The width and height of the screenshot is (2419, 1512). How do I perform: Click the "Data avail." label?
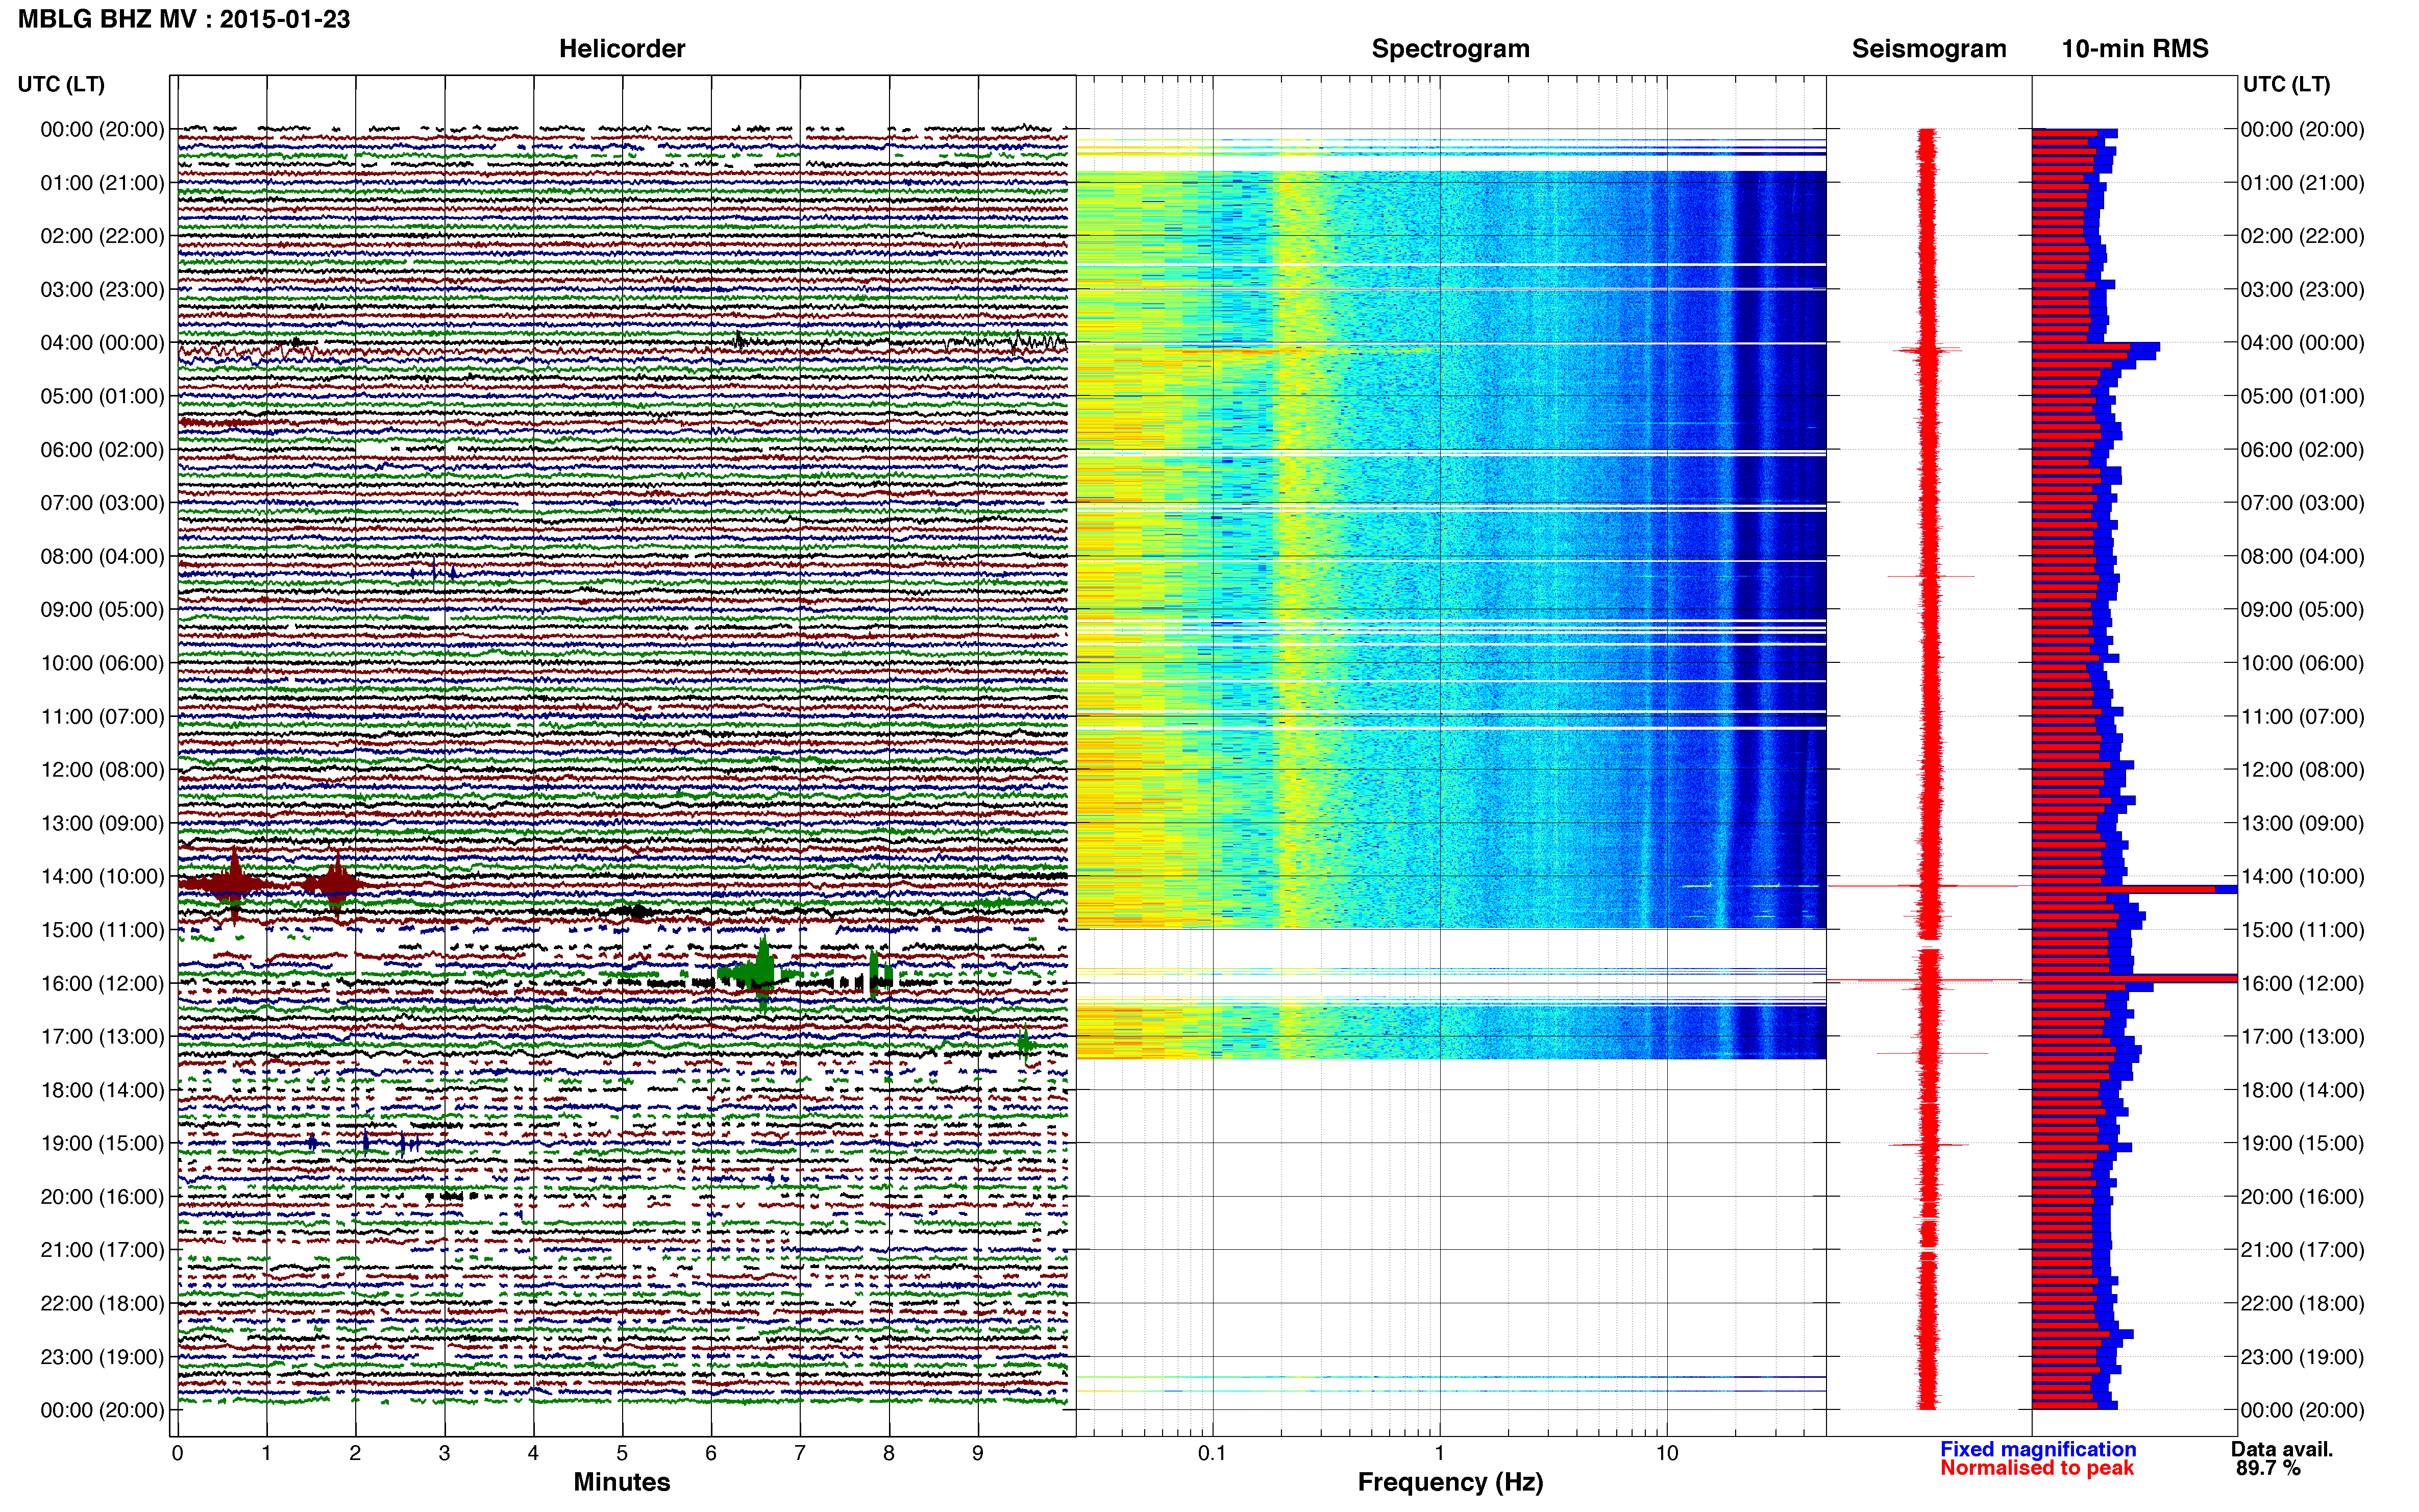tap(2282, 1449)
